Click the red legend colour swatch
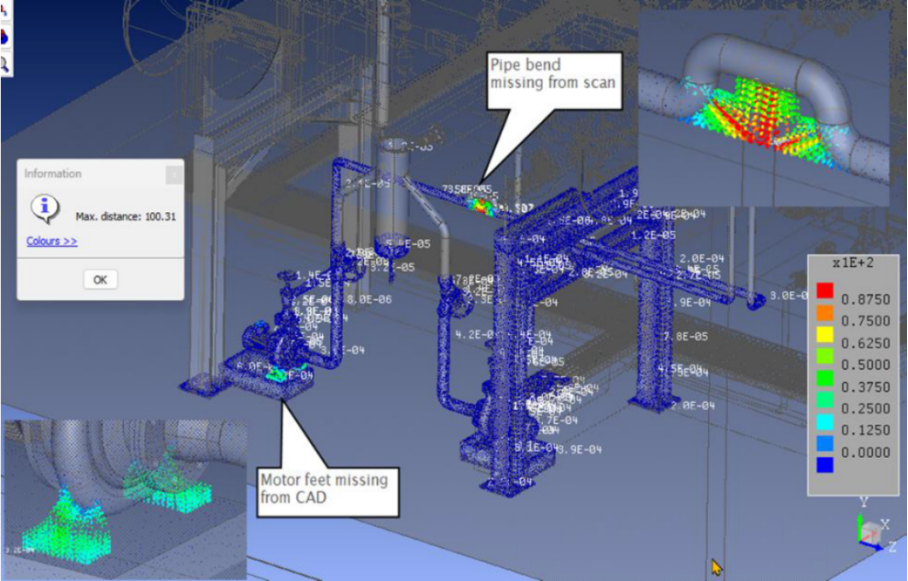Viewport: 908px width, 581px height. tap(824, 291)
